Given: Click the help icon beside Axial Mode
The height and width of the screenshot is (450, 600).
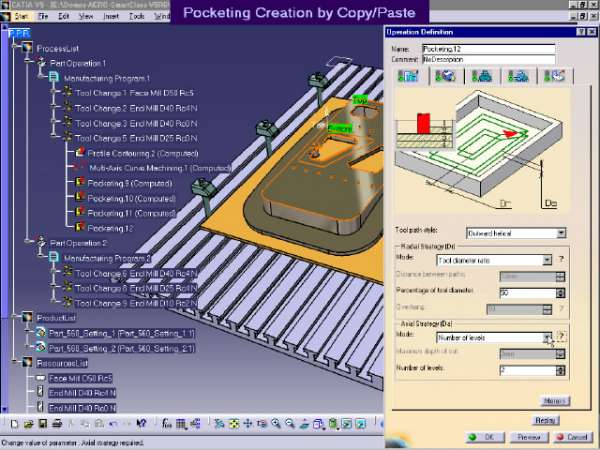Looking at the screenshot, I should point(561,336).
